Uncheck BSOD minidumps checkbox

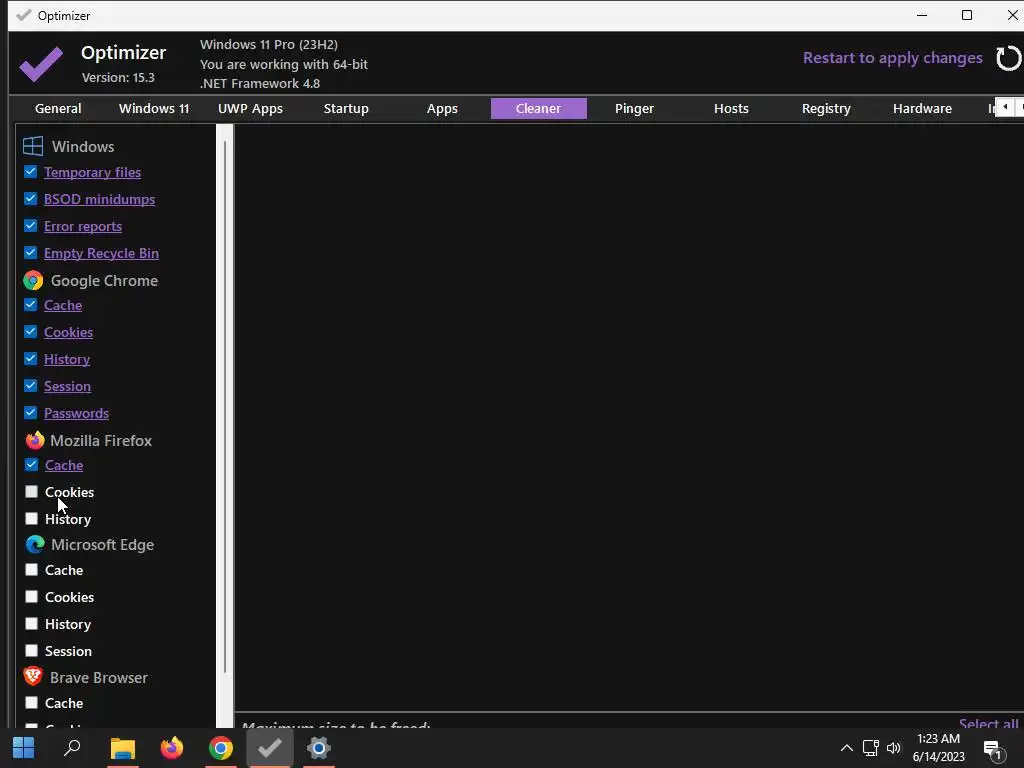[31, 199]
